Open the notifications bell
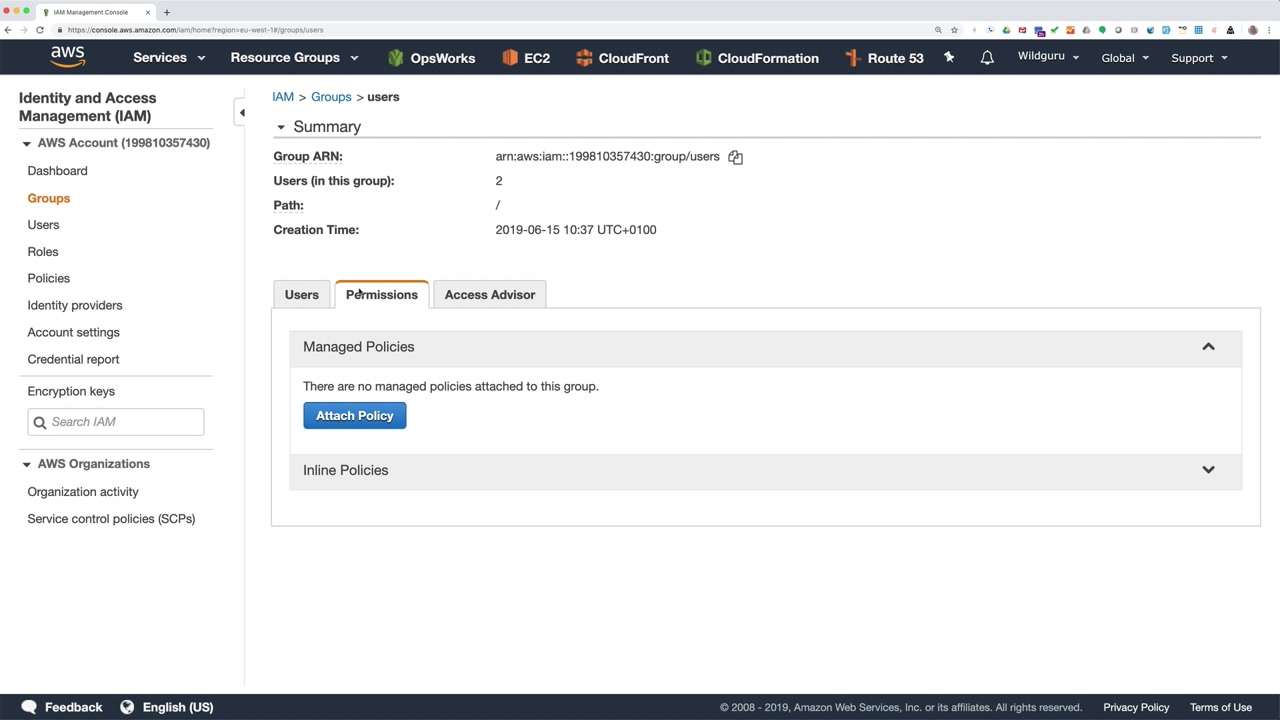 pos(987,58)
